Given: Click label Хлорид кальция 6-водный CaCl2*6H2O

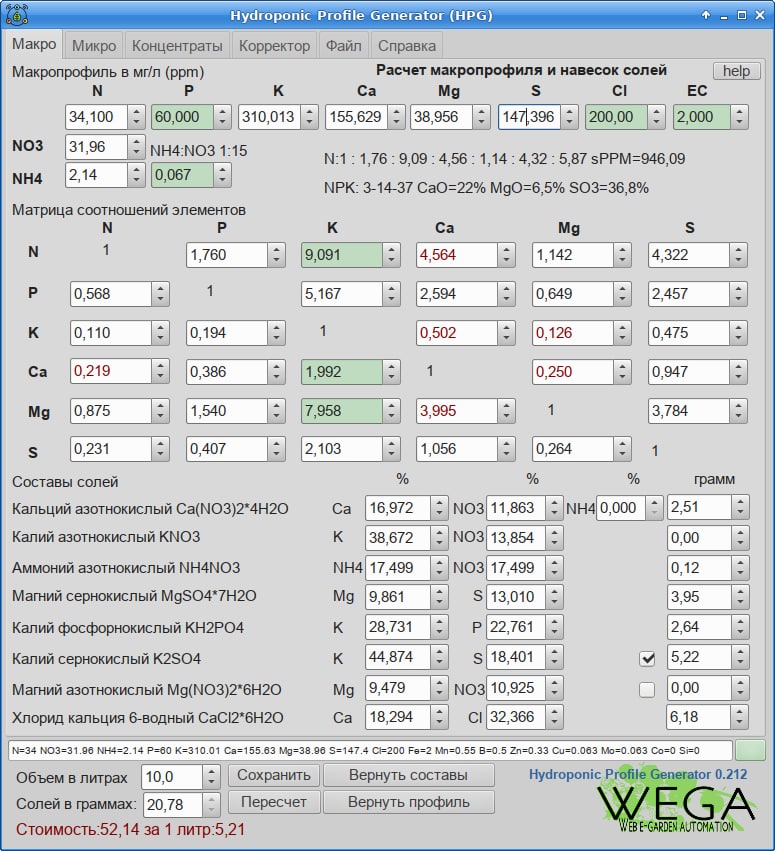Looking at the screenshot, I should point(148,717).
